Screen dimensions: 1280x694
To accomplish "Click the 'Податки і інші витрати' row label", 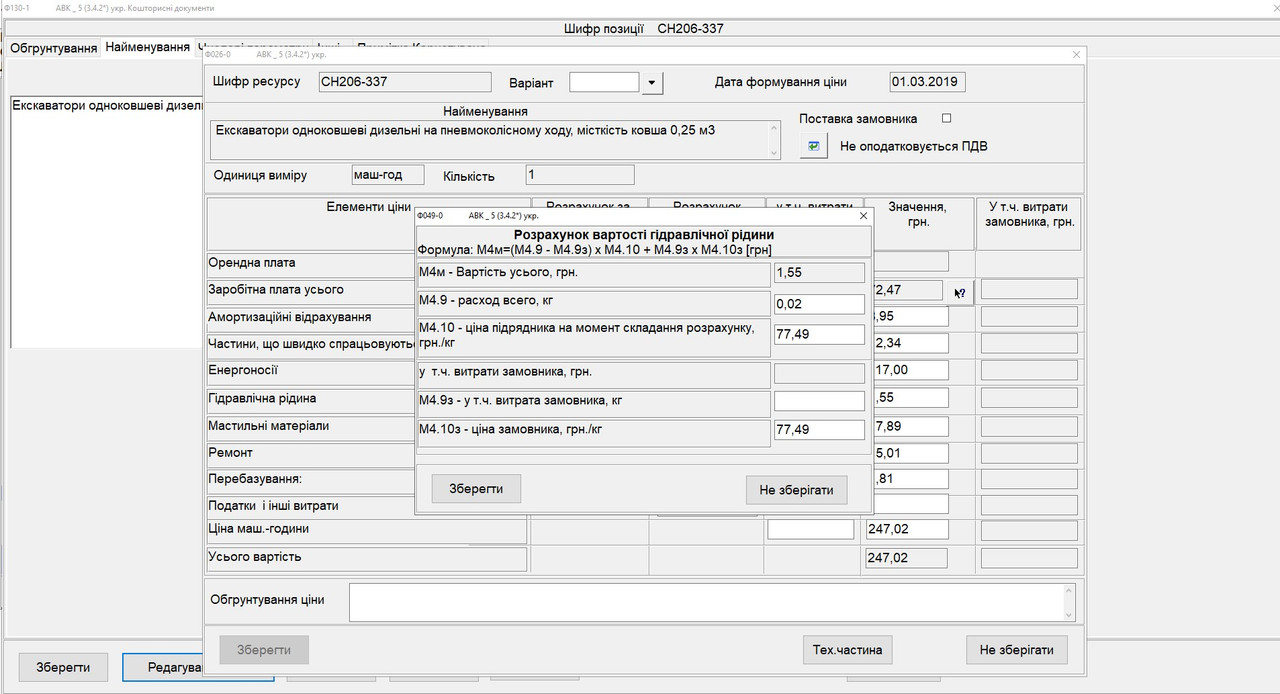I will [273, 505].
